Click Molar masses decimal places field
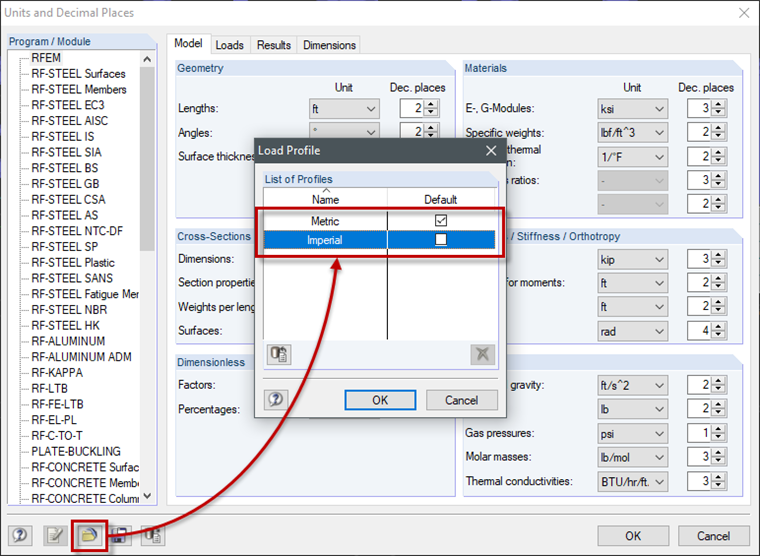This screenshot has height=556, width=760. coord(699,457)
